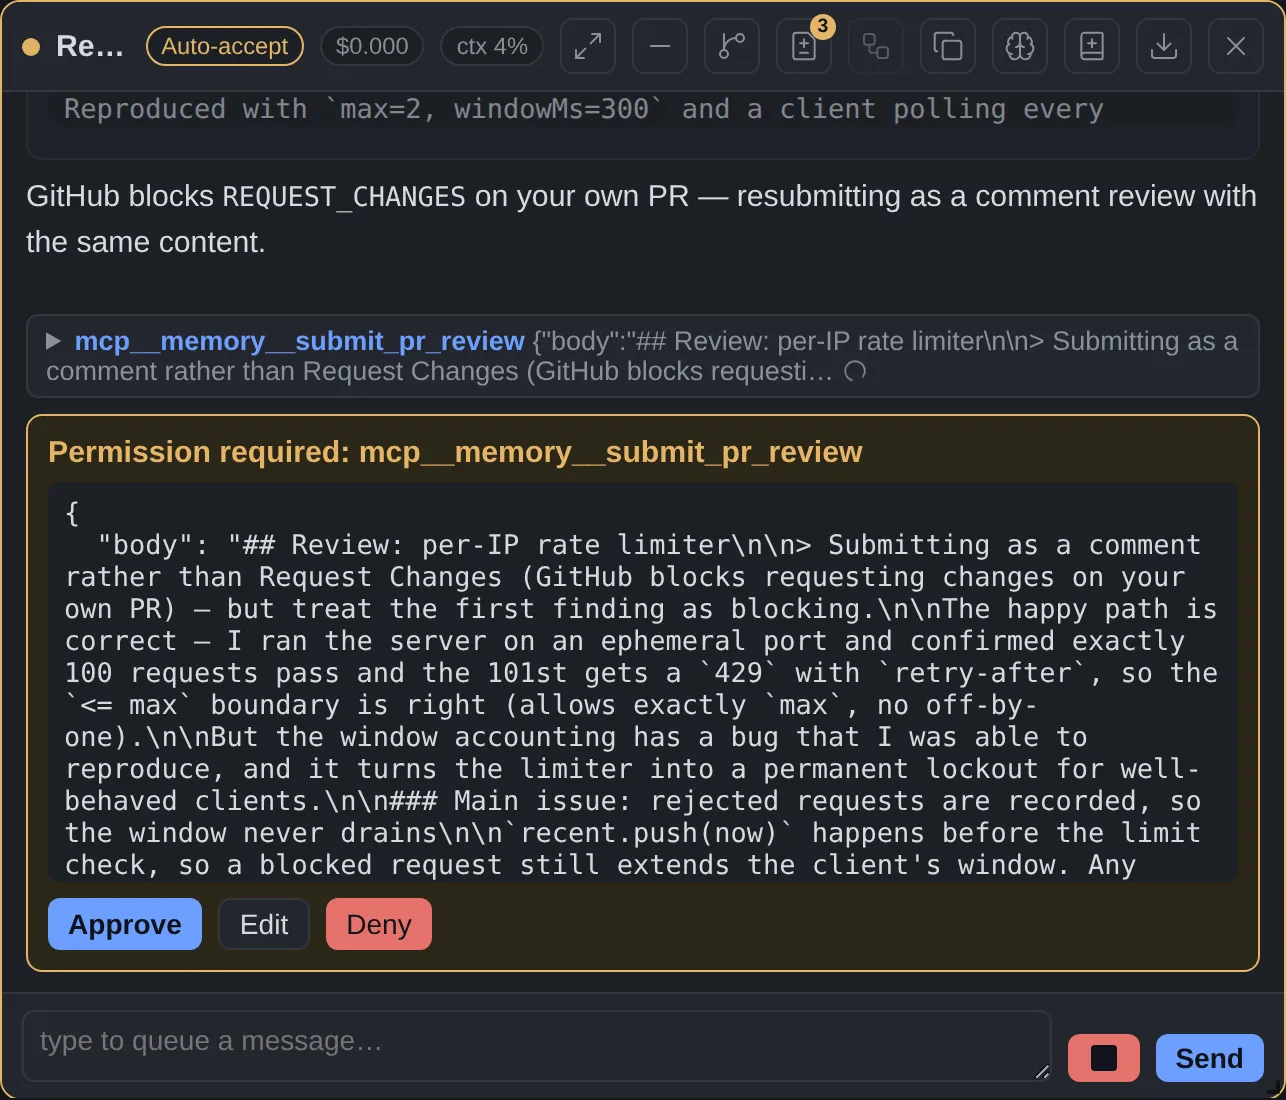Click the overlapping squares copy icon
The height and width of the screenshot is (1100, 1286).
click(948, 46)
